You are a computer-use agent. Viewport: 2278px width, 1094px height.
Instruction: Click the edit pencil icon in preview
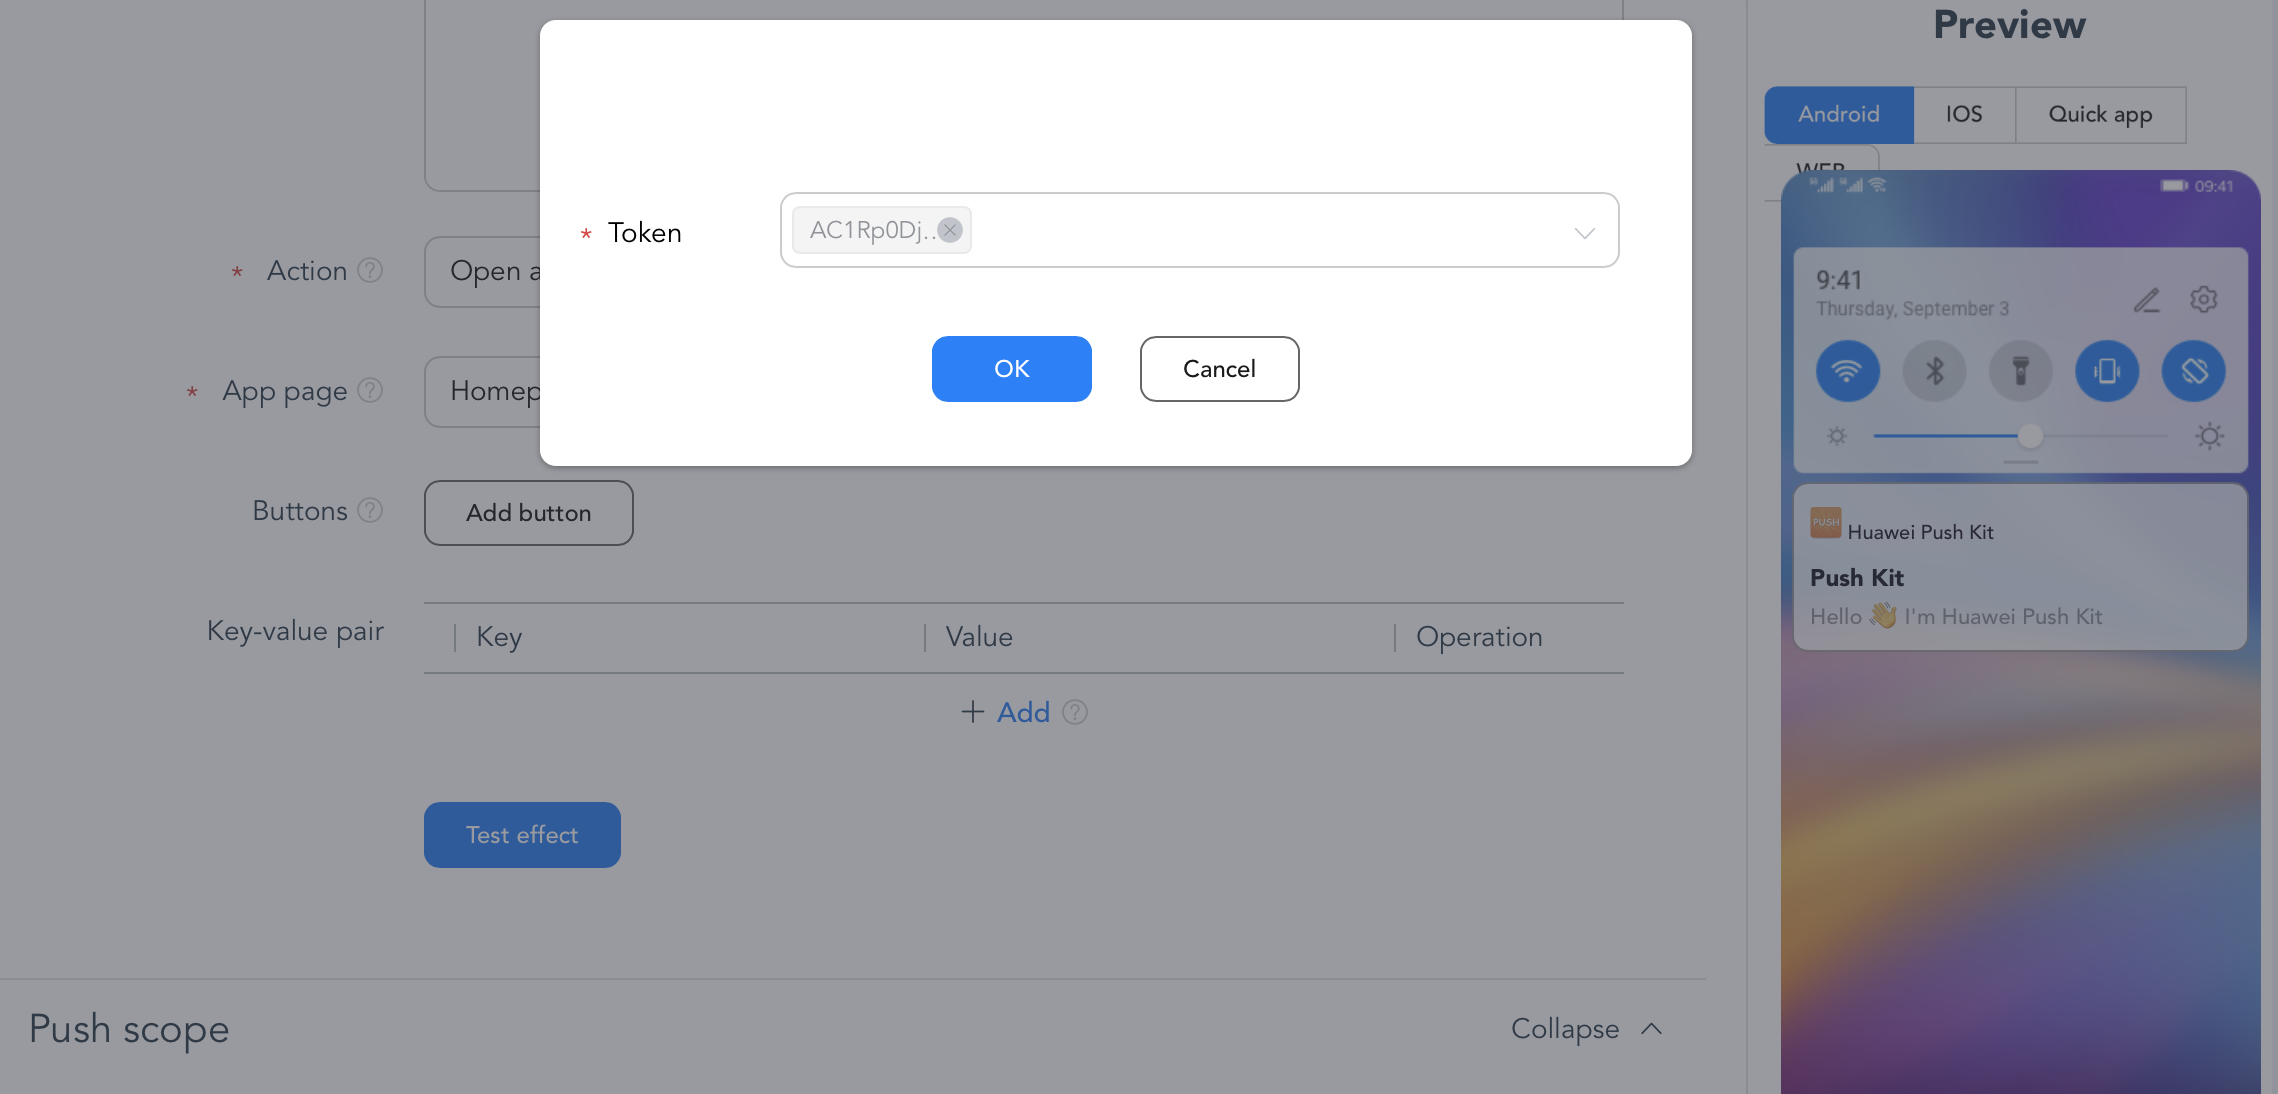pos(2147,300)
